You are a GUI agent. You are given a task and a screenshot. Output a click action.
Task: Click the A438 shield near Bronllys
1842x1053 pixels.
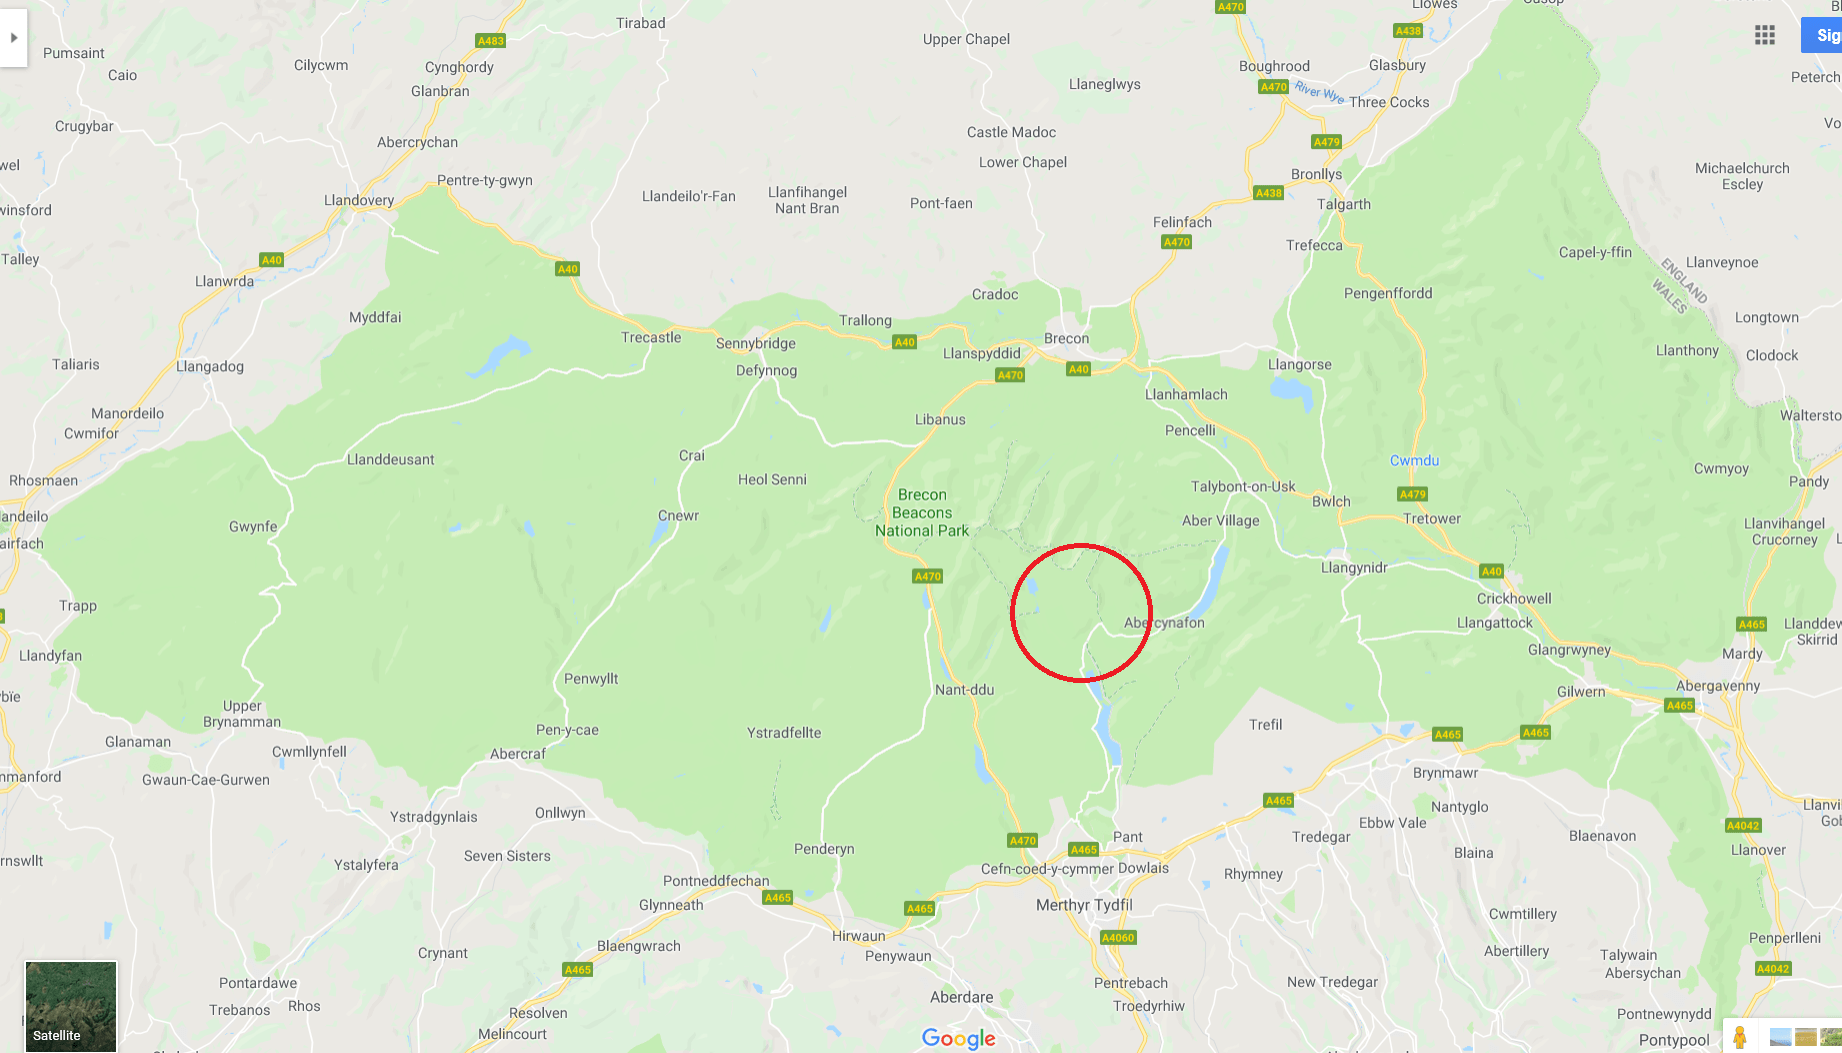pos(1268,193)
